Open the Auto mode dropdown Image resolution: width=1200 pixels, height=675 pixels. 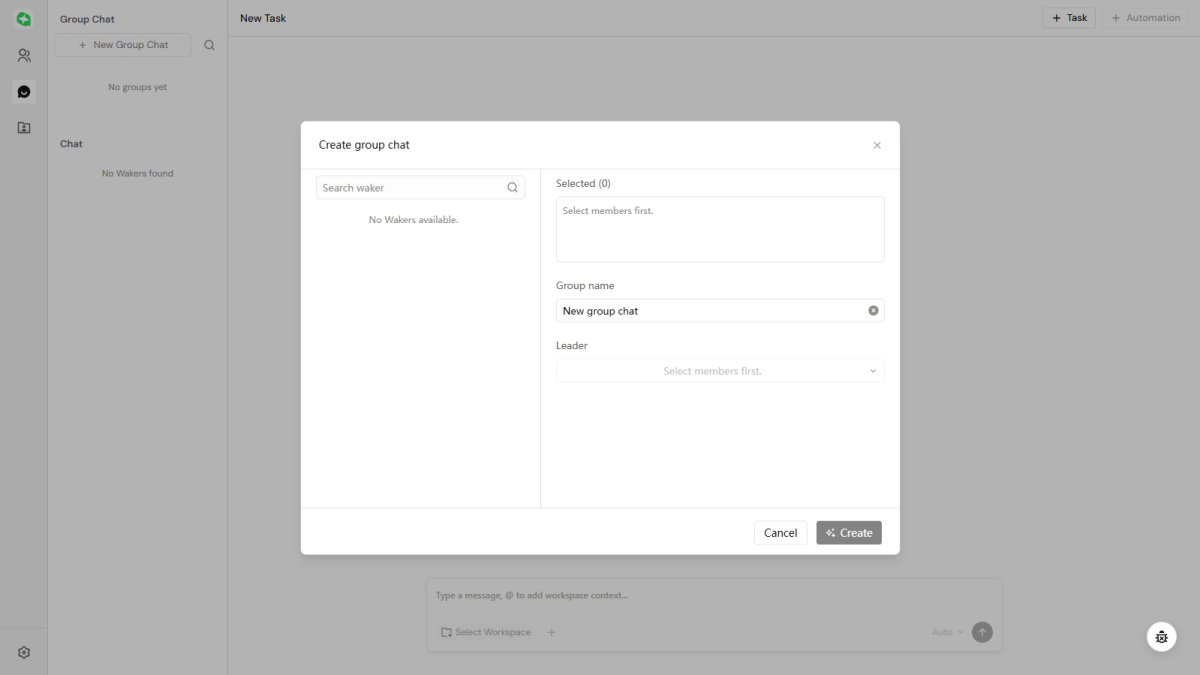tap(947, 632)
